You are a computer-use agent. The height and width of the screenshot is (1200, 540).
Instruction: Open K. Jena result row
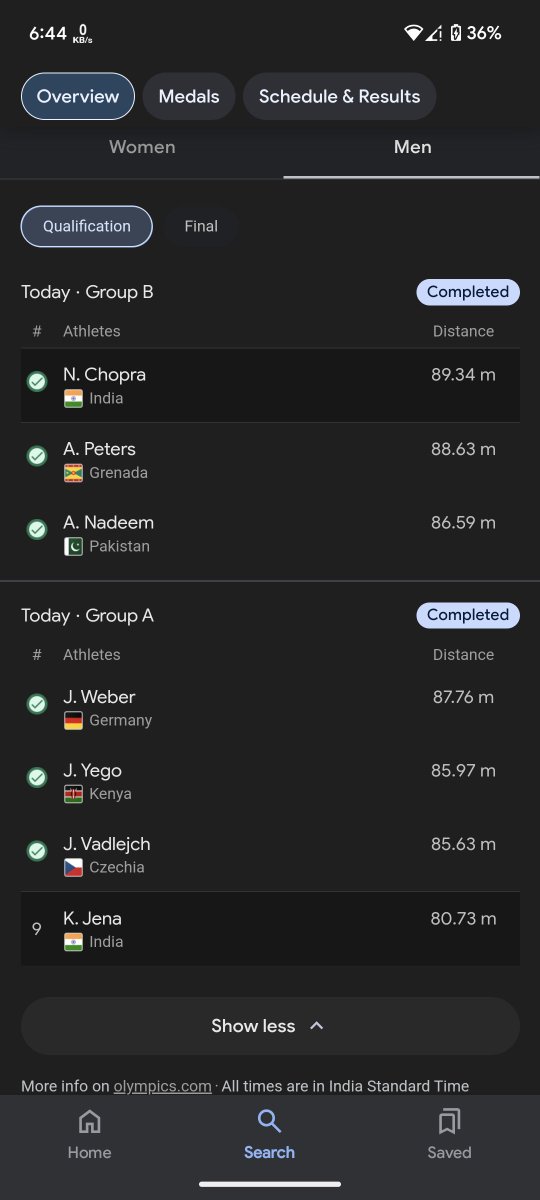coord(270,929)
